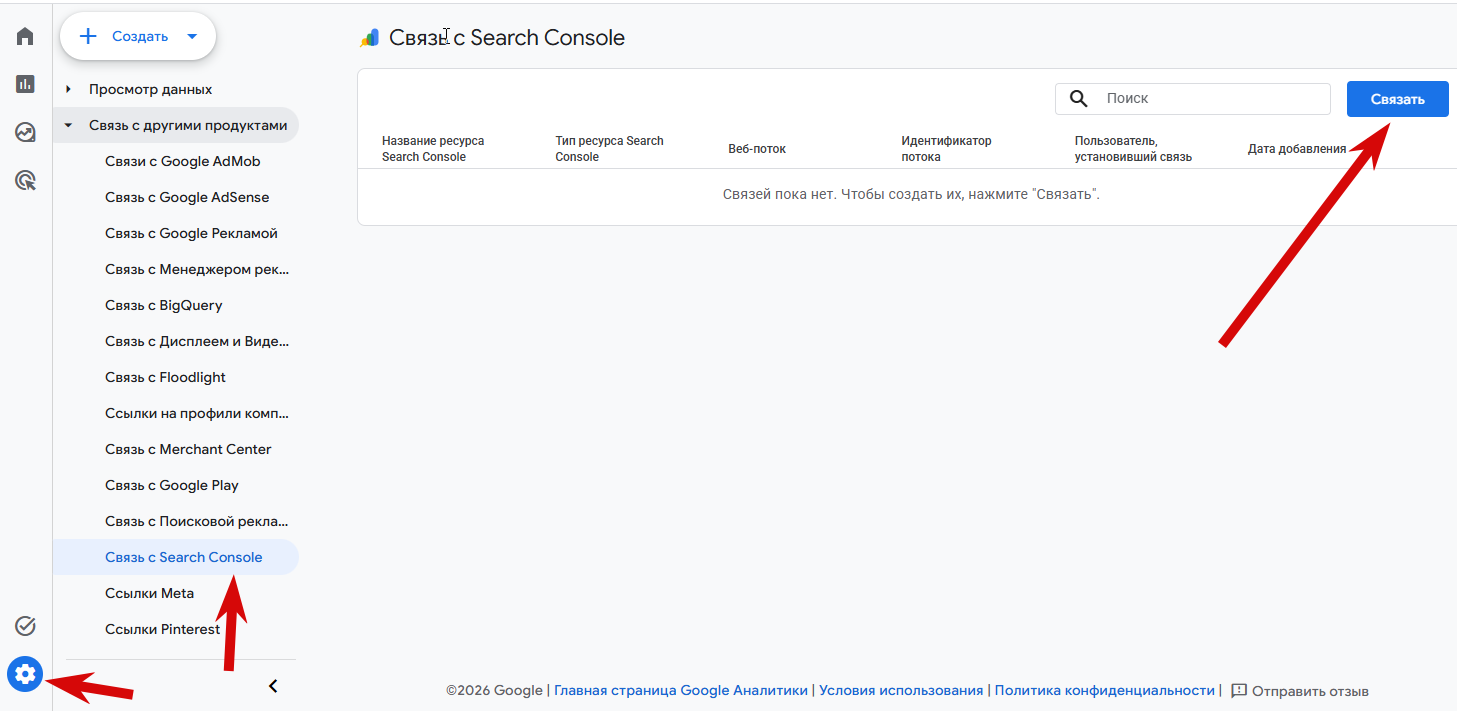Open Связи с Google AdMob
Image resolution: width=1457 pixels, height=711 pixels.
click(x=183, y=161)
